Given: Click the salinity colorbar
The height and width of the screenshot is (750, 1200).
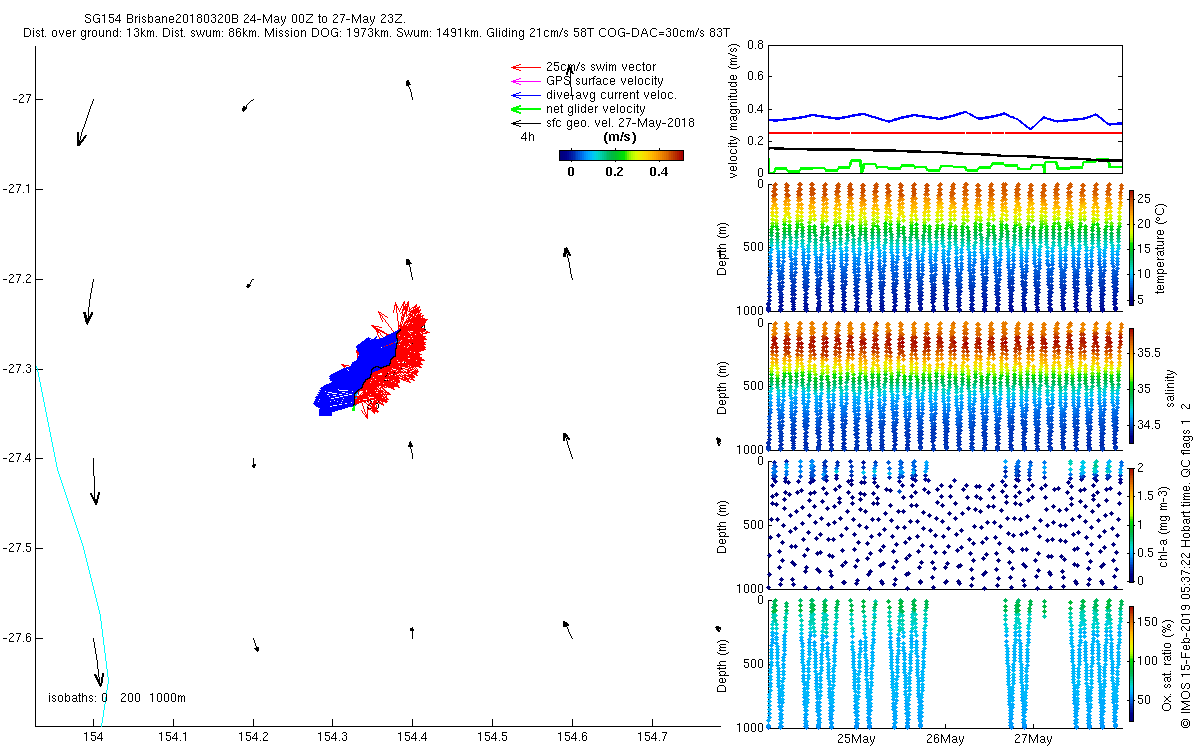Looking at the screenshot, I should 1131,387.
